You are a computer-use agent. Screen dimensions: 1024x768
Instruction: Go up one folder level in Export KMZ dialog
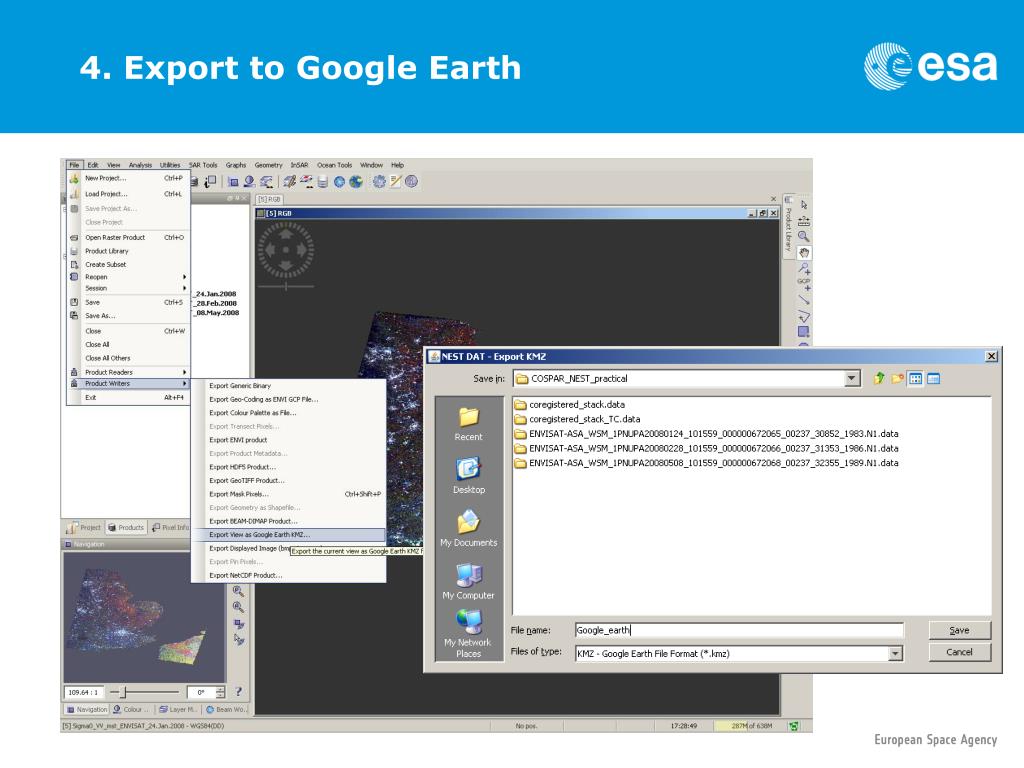pyautogui.click(x=879, y=378)
